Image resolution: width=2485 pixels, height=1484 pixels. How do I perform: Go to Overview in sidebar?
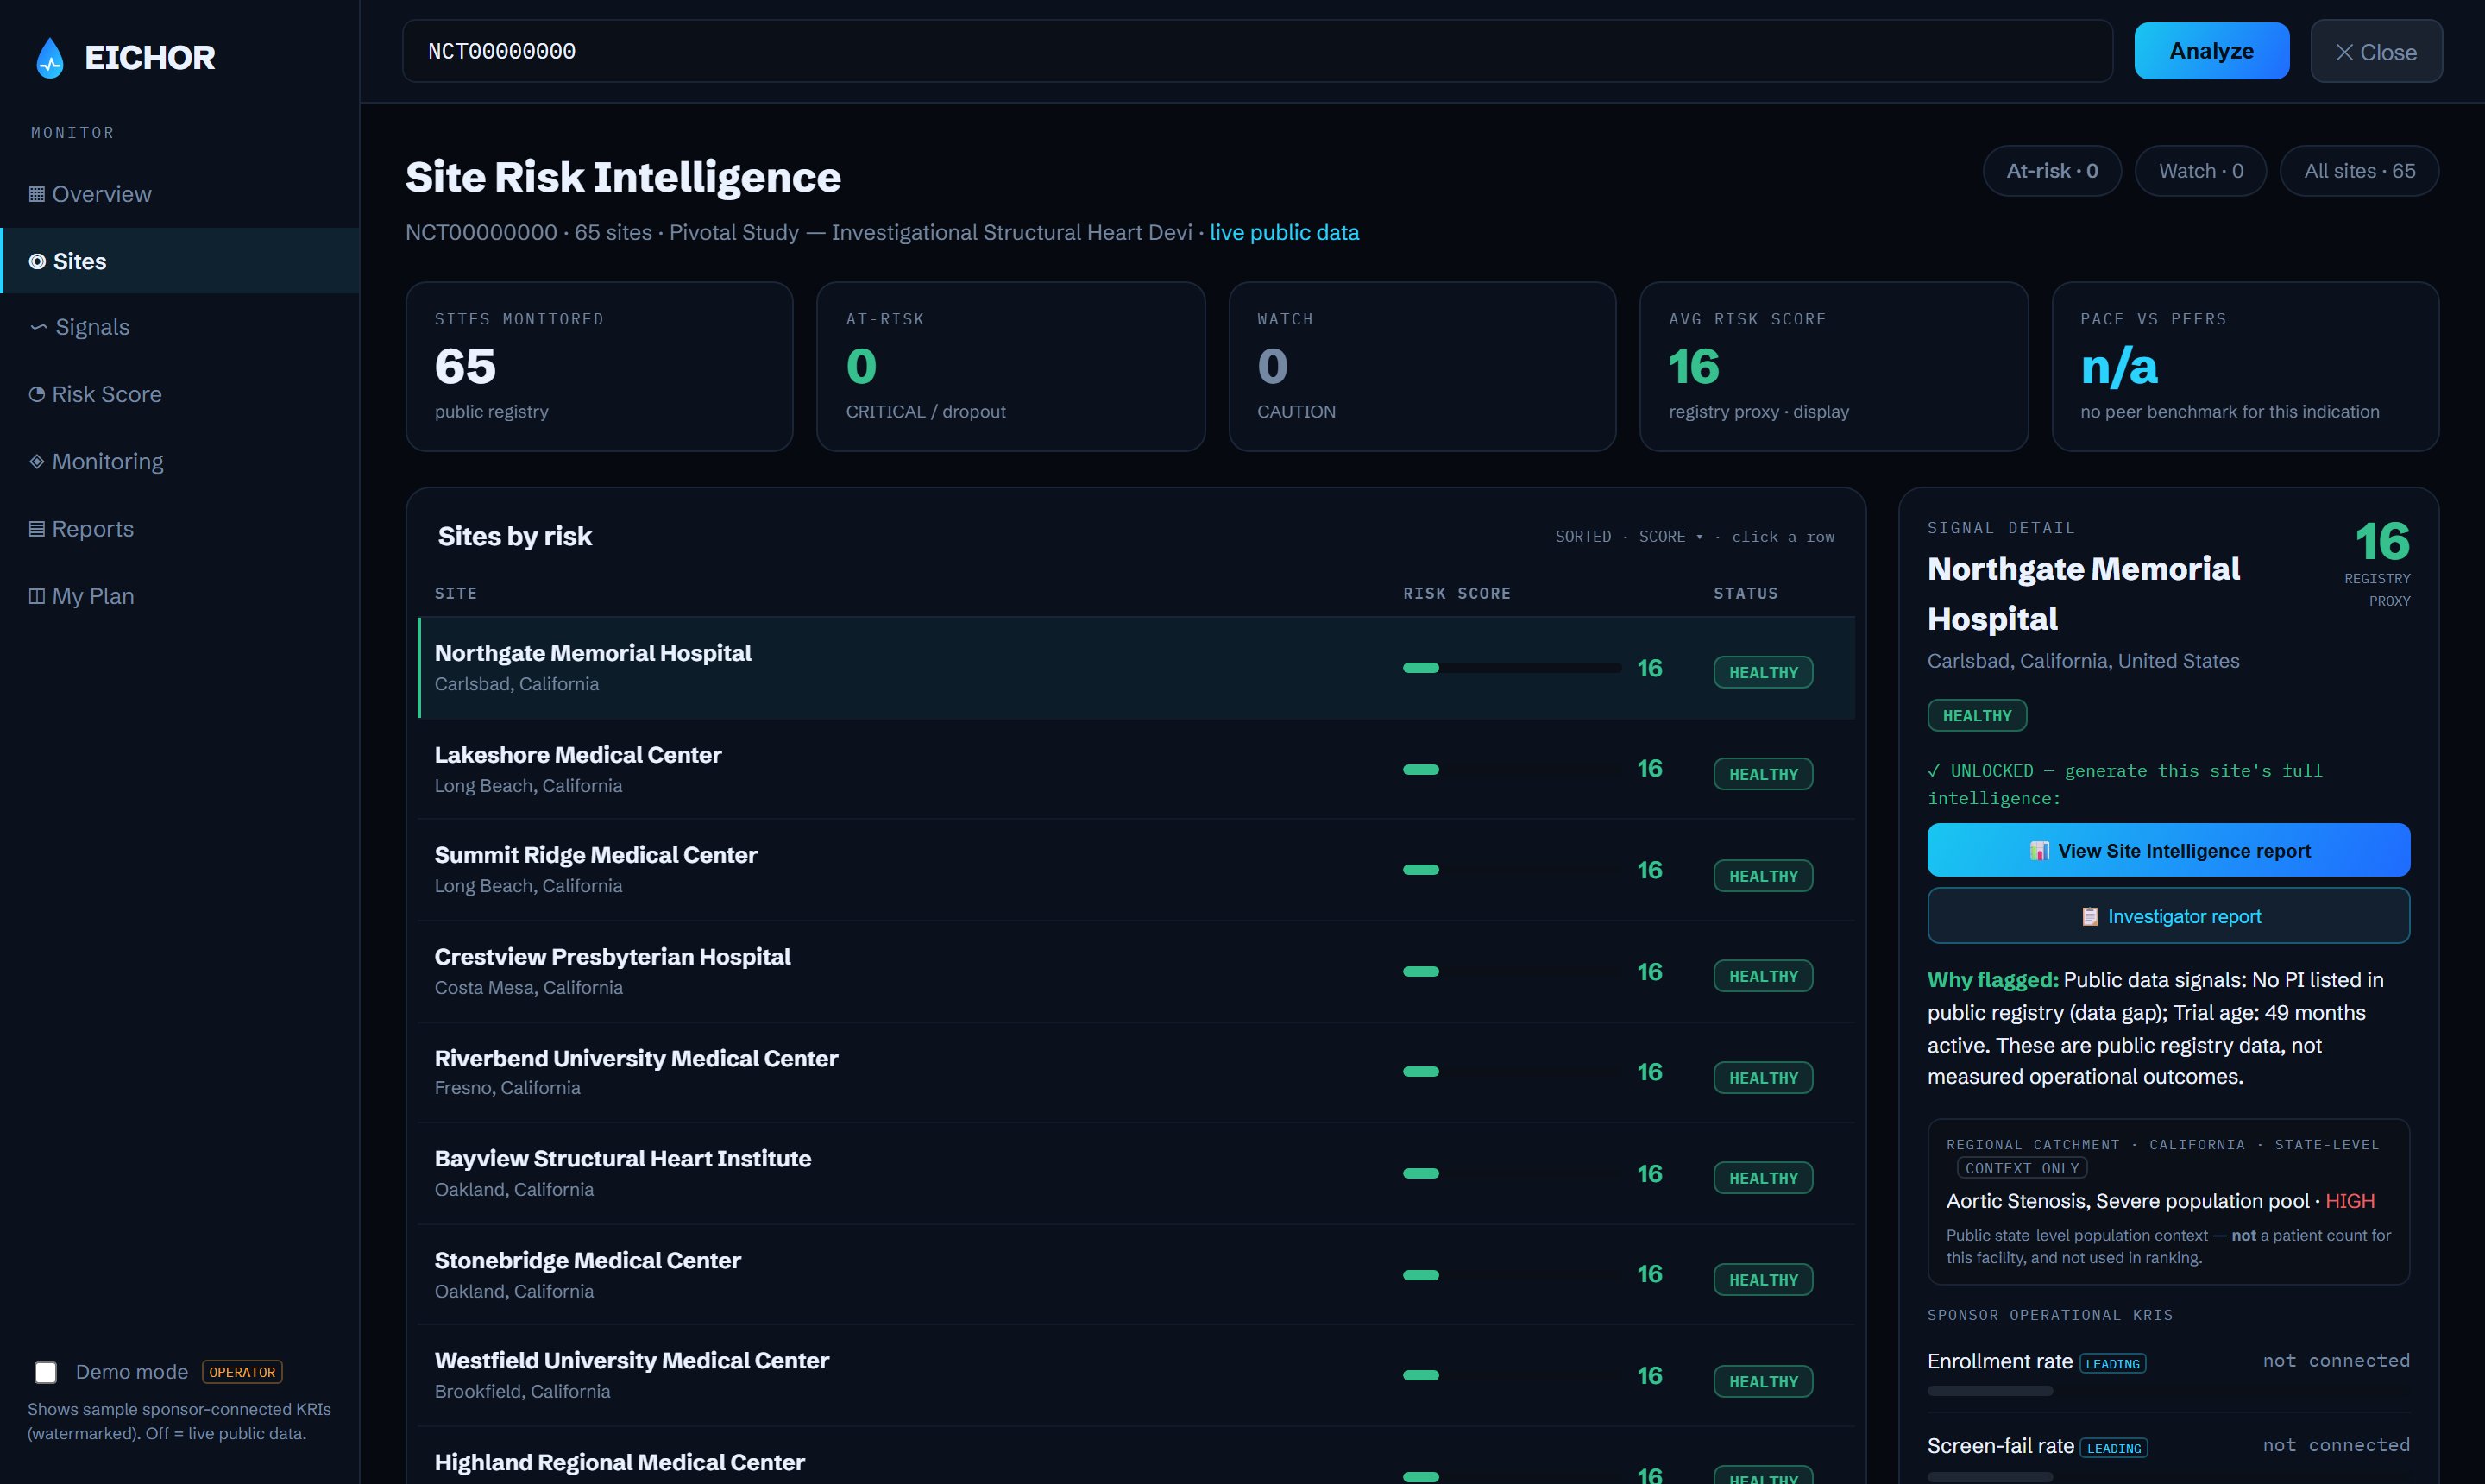point(180,194)
